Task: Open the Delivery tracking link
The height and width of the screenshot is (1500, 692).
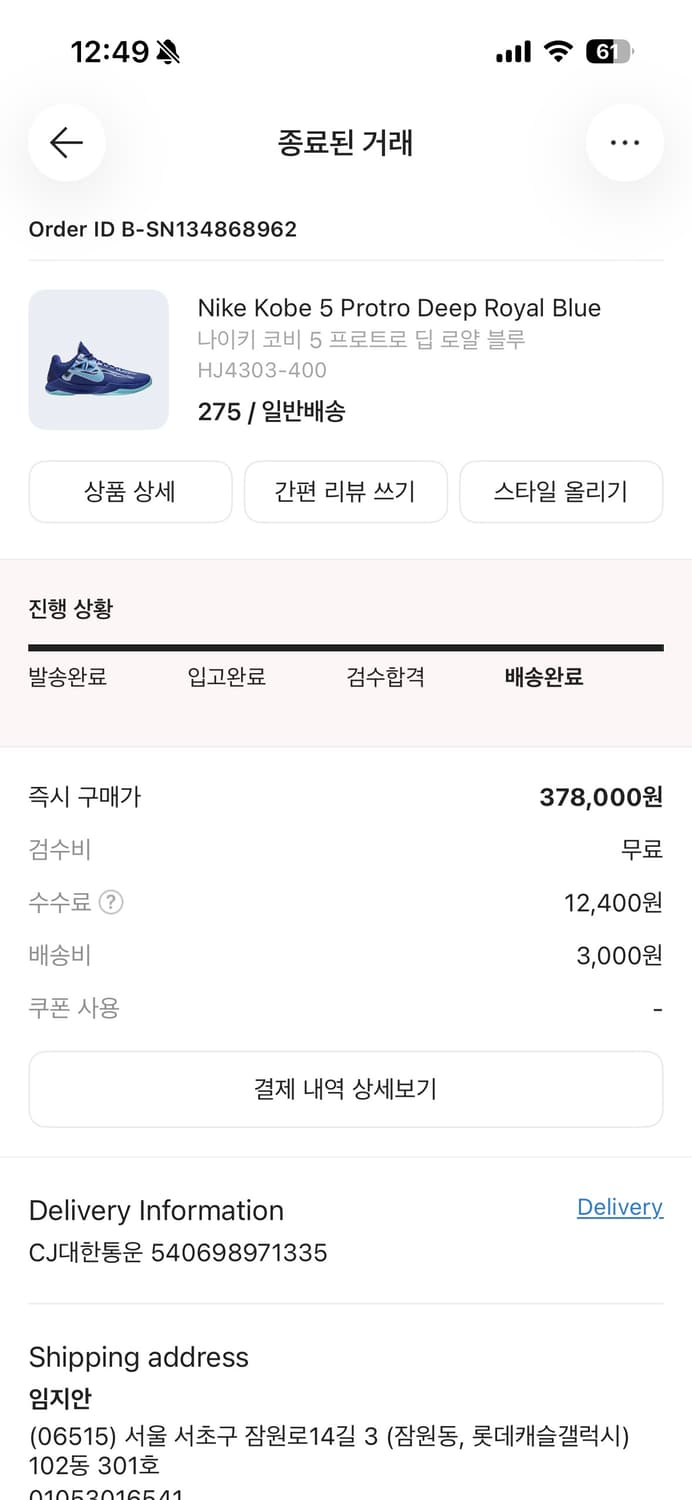Action: 620,1207
